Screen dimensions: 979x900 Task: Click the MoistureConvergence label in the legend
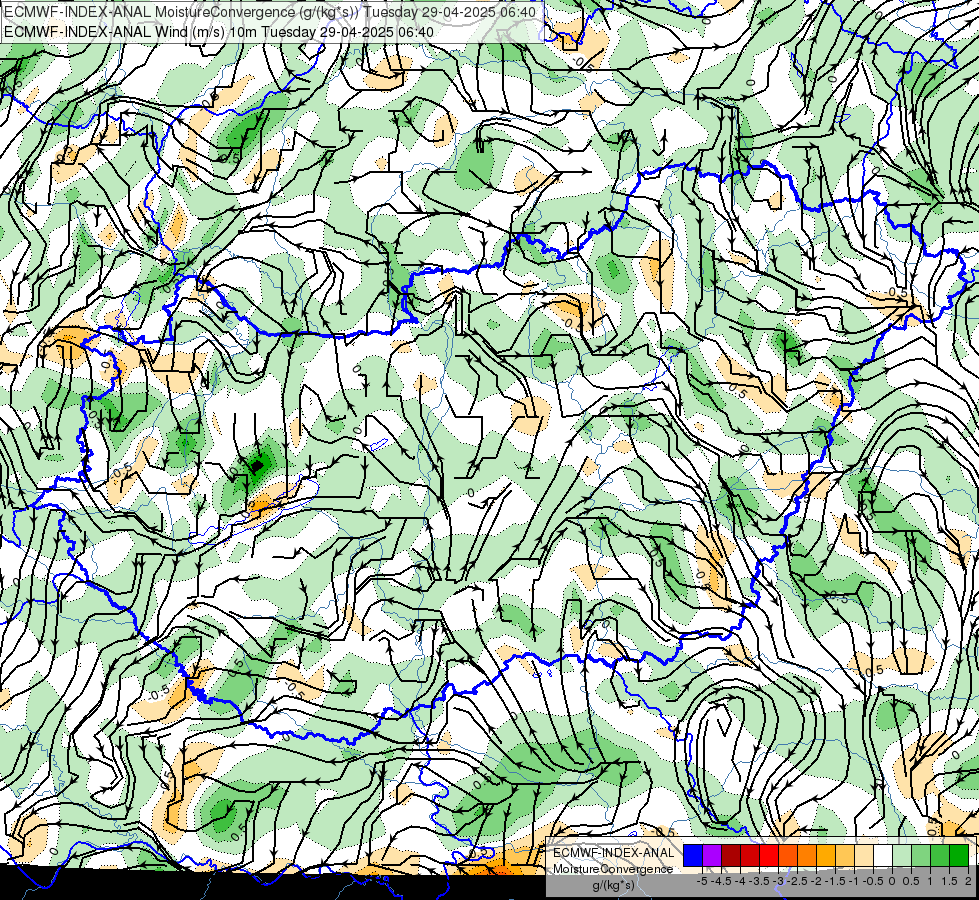click(613, 869)
